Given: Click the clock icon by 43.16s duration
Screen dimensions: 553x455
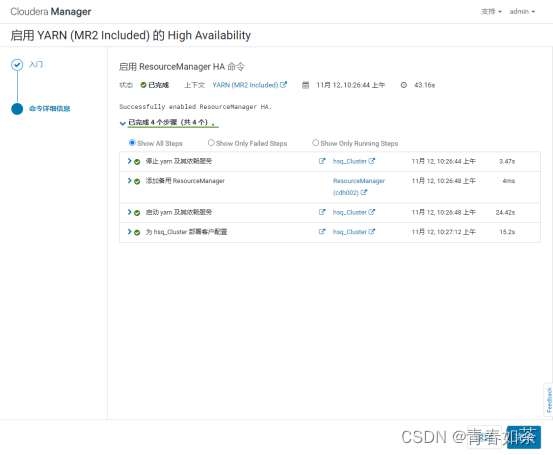Looking at the screenshot, I should click(404, 85).
